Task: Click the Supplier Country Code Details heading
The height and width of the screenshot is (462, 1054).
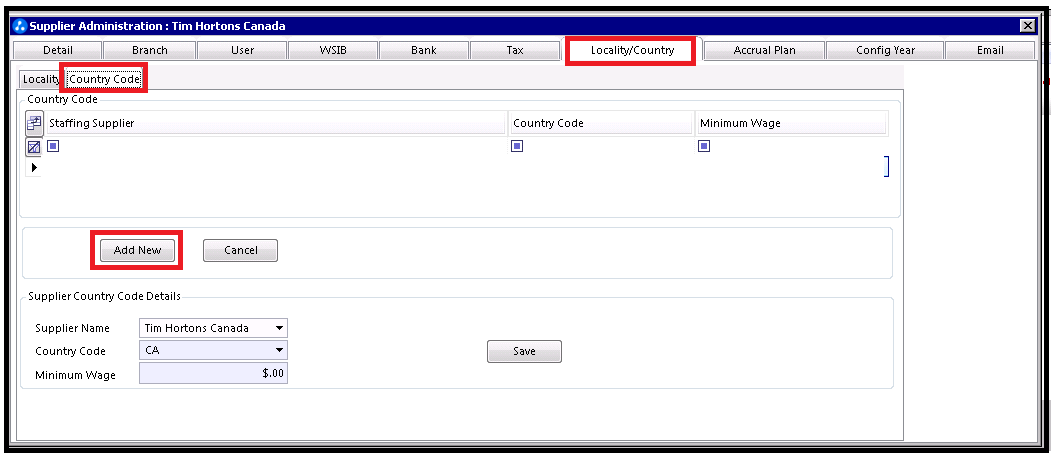Action: [104, 296]
